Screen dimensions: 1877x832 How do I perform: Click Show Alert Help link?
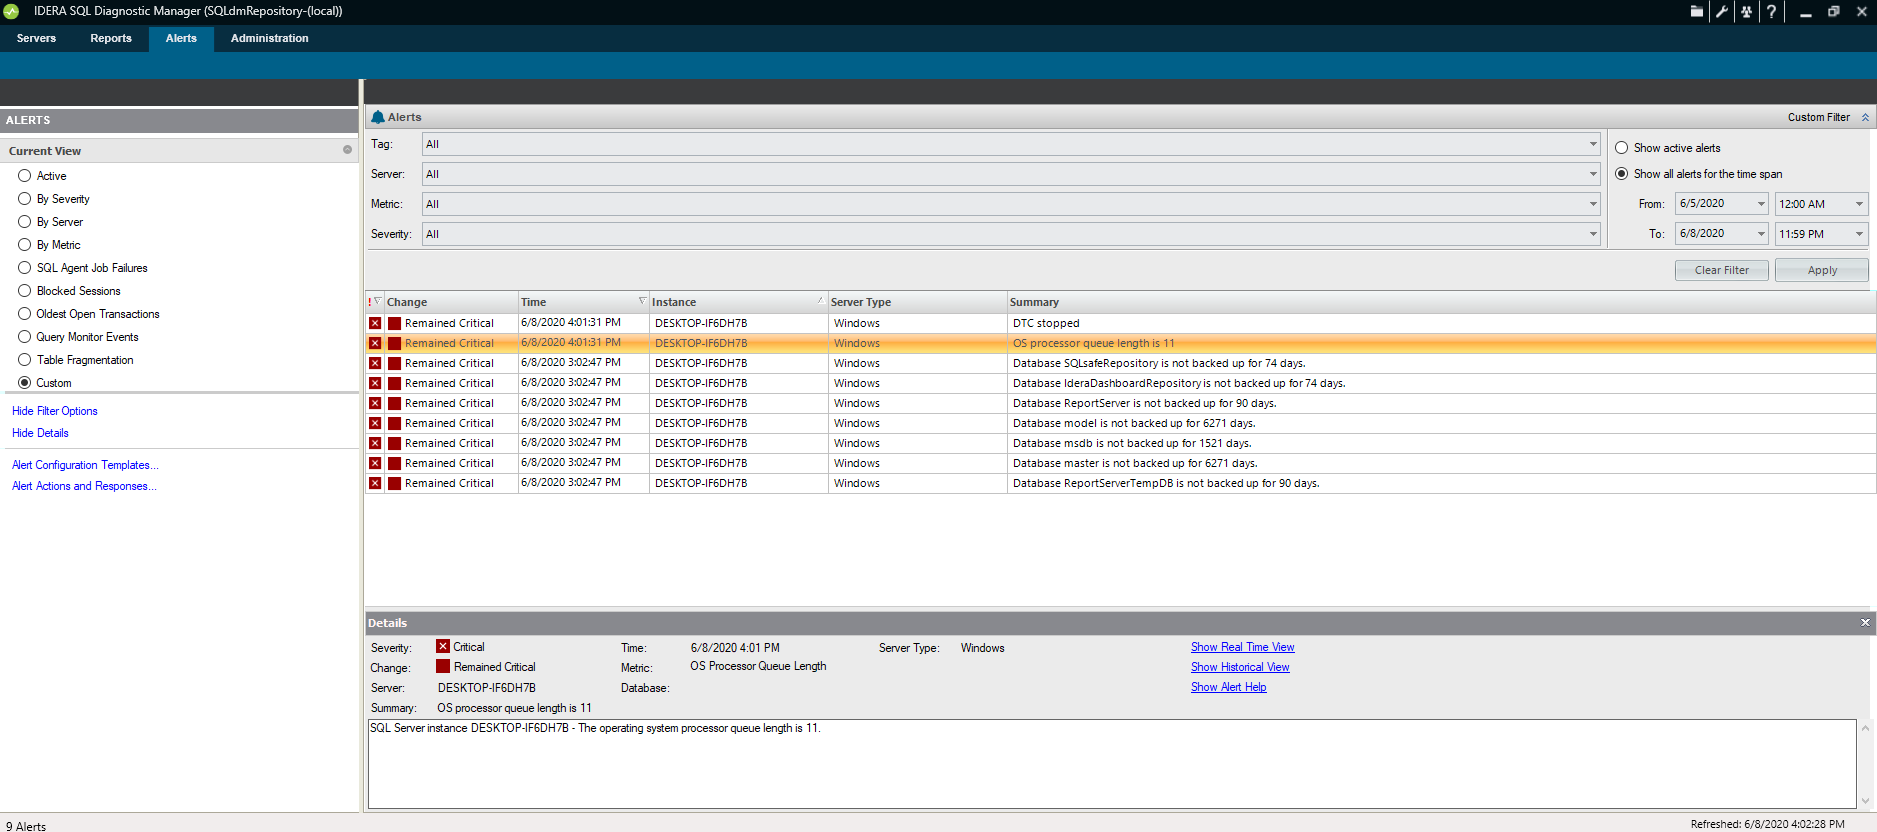tap(1228, 687)
